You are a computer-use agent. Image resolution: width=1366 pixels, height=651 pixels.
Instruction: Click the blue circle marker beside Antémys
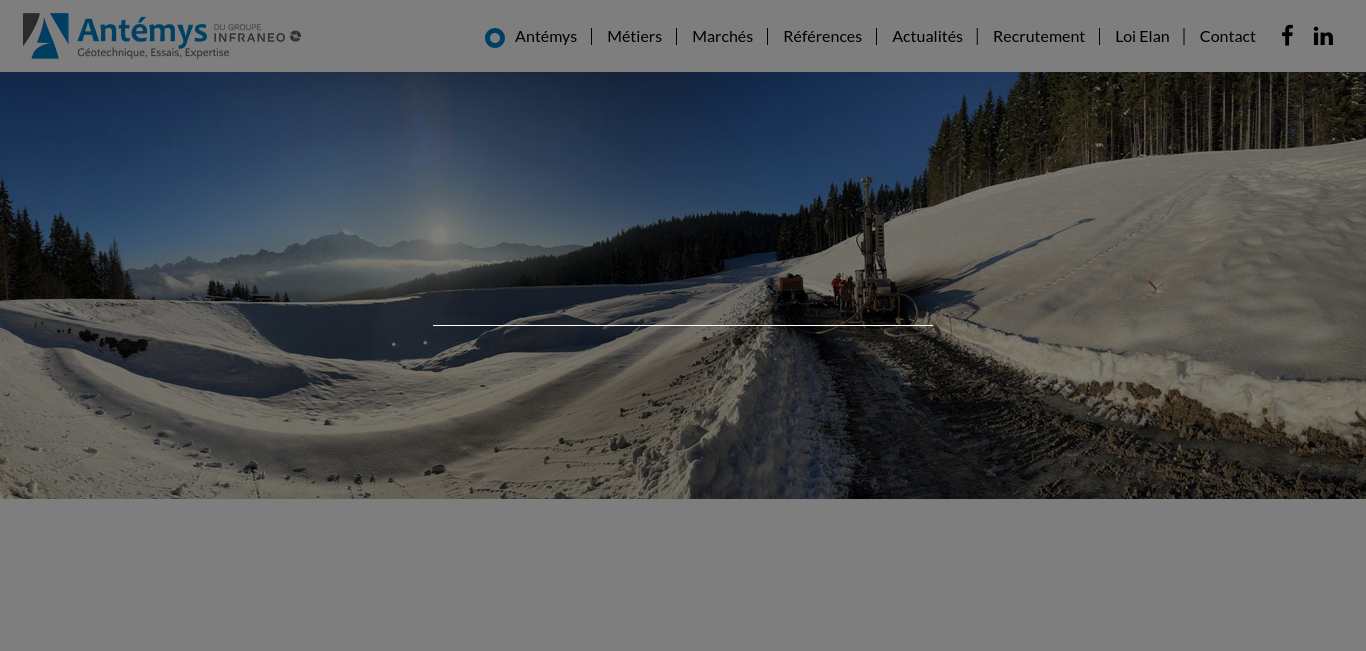[x=495, y=38]
